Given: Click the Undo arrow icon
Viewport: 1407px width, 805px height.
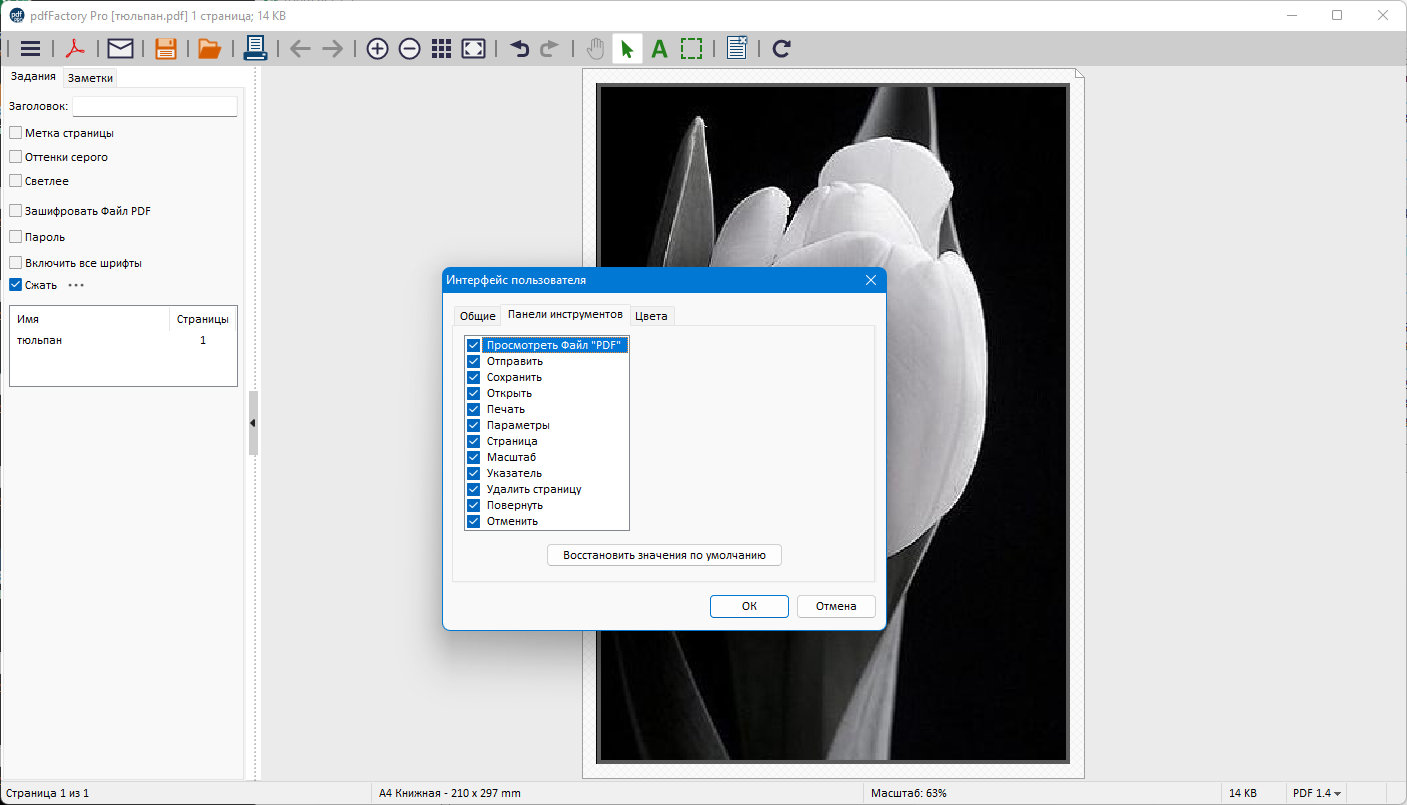Looking at the screenshot, I should click(x=519, y=48).
